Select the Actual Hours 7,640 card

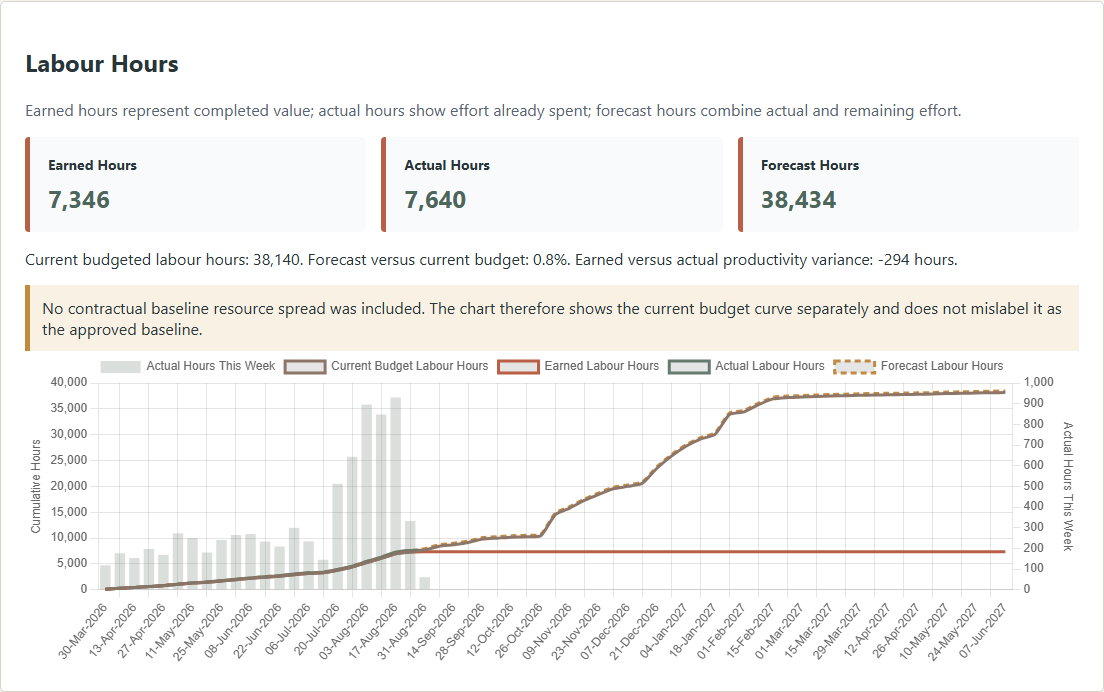click(x=552, y=184)
